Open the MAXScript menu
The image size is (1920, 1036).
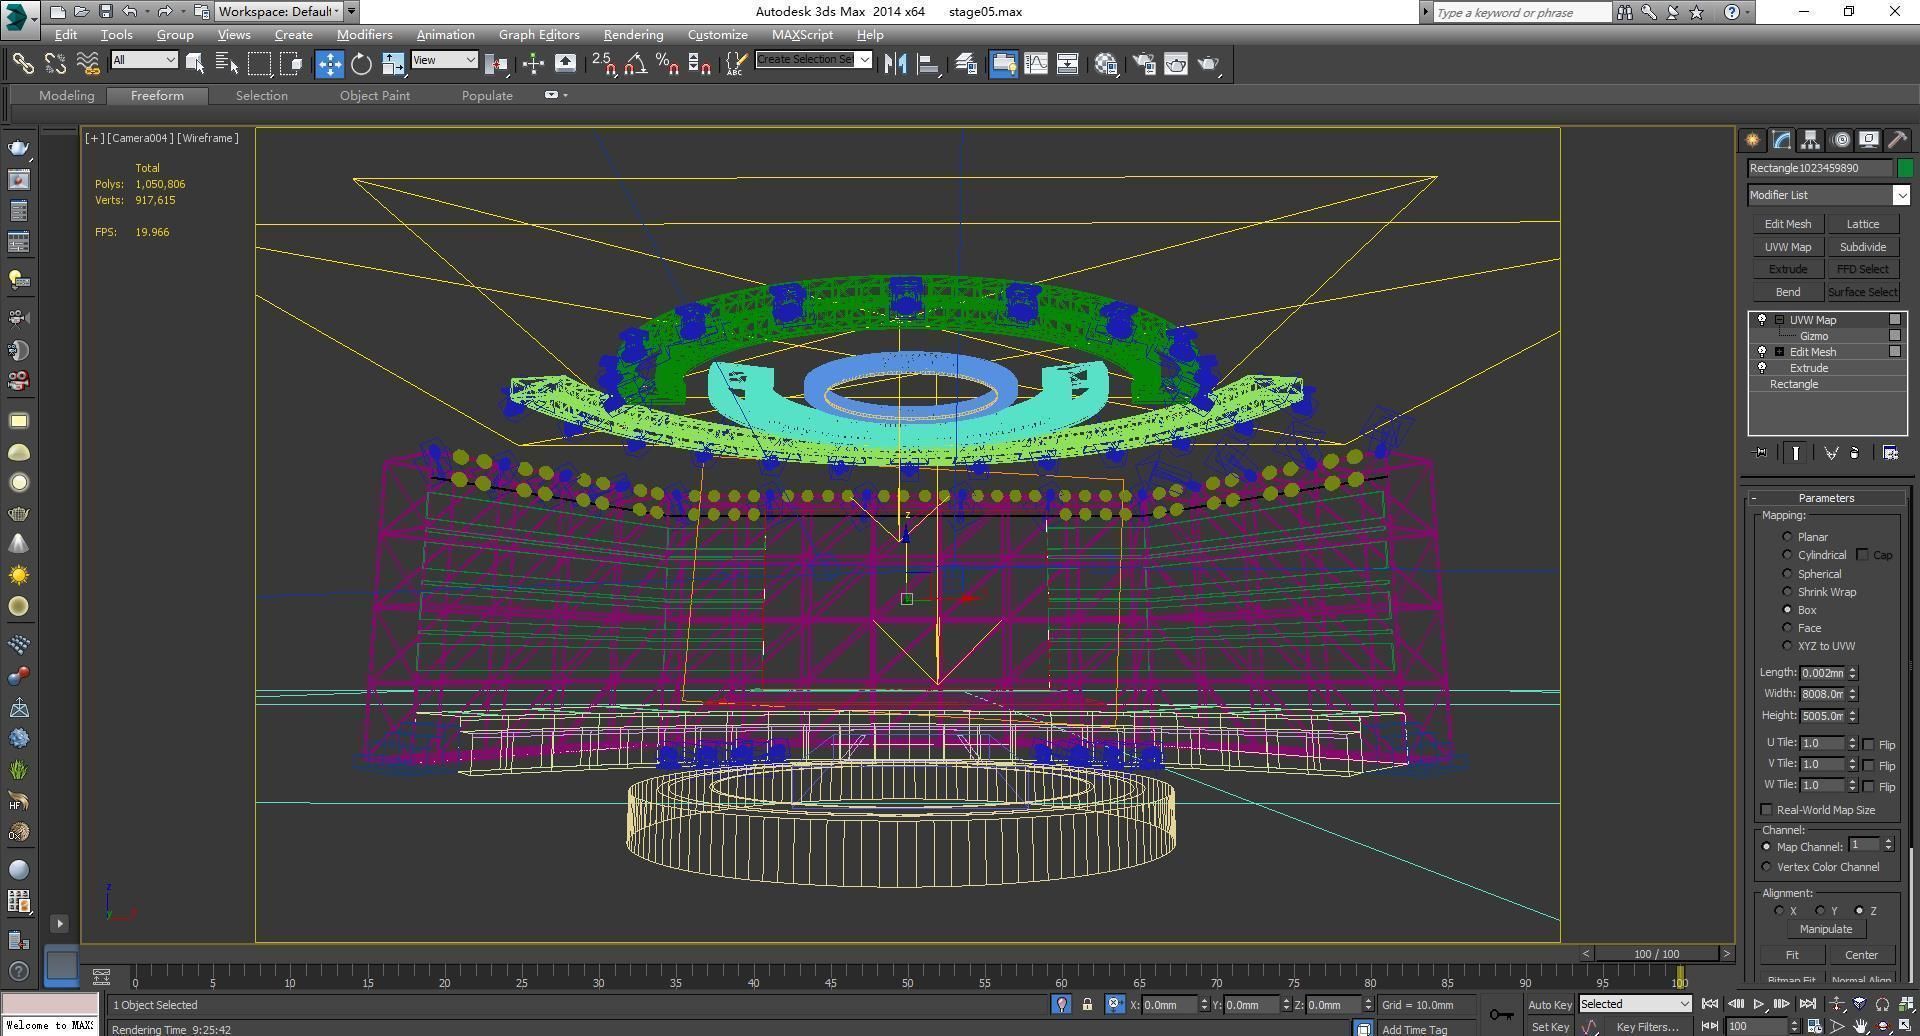coord(802,35)
